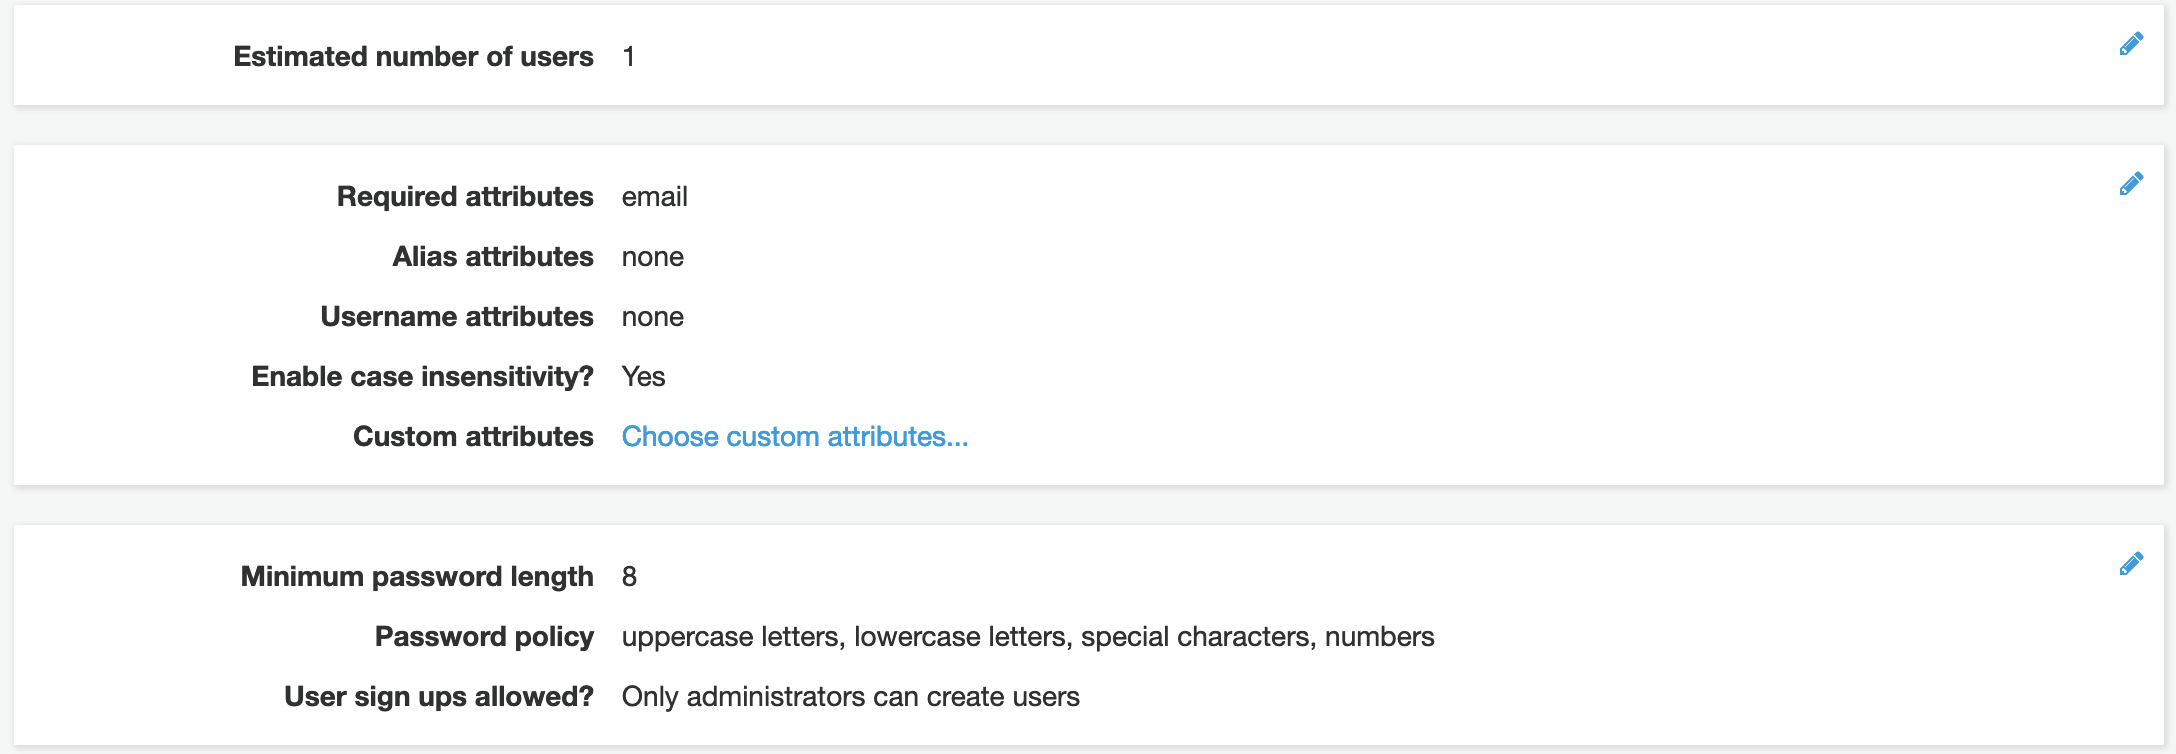2176x754 pixels.
Task: Click the 'Custom attributes' label
Action: 473,437
